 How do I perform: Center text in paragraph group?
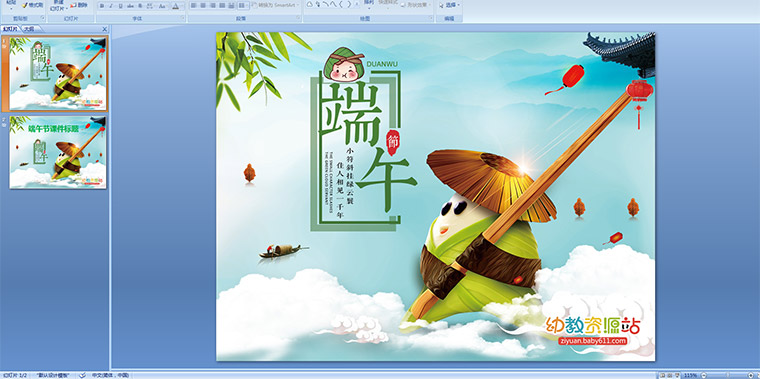tap(203, 6)
